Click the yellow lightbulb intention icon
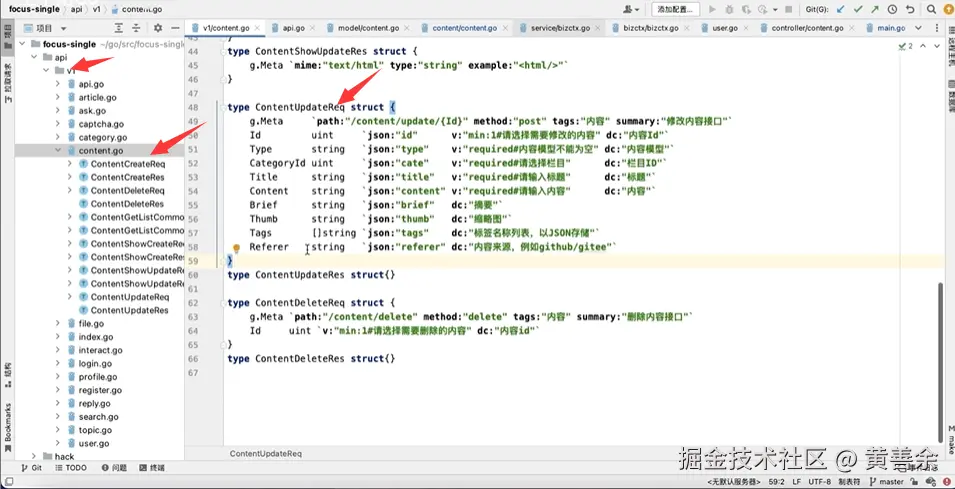Image resolution: width=955 pixels, height=489 pixels. point(237,248)
